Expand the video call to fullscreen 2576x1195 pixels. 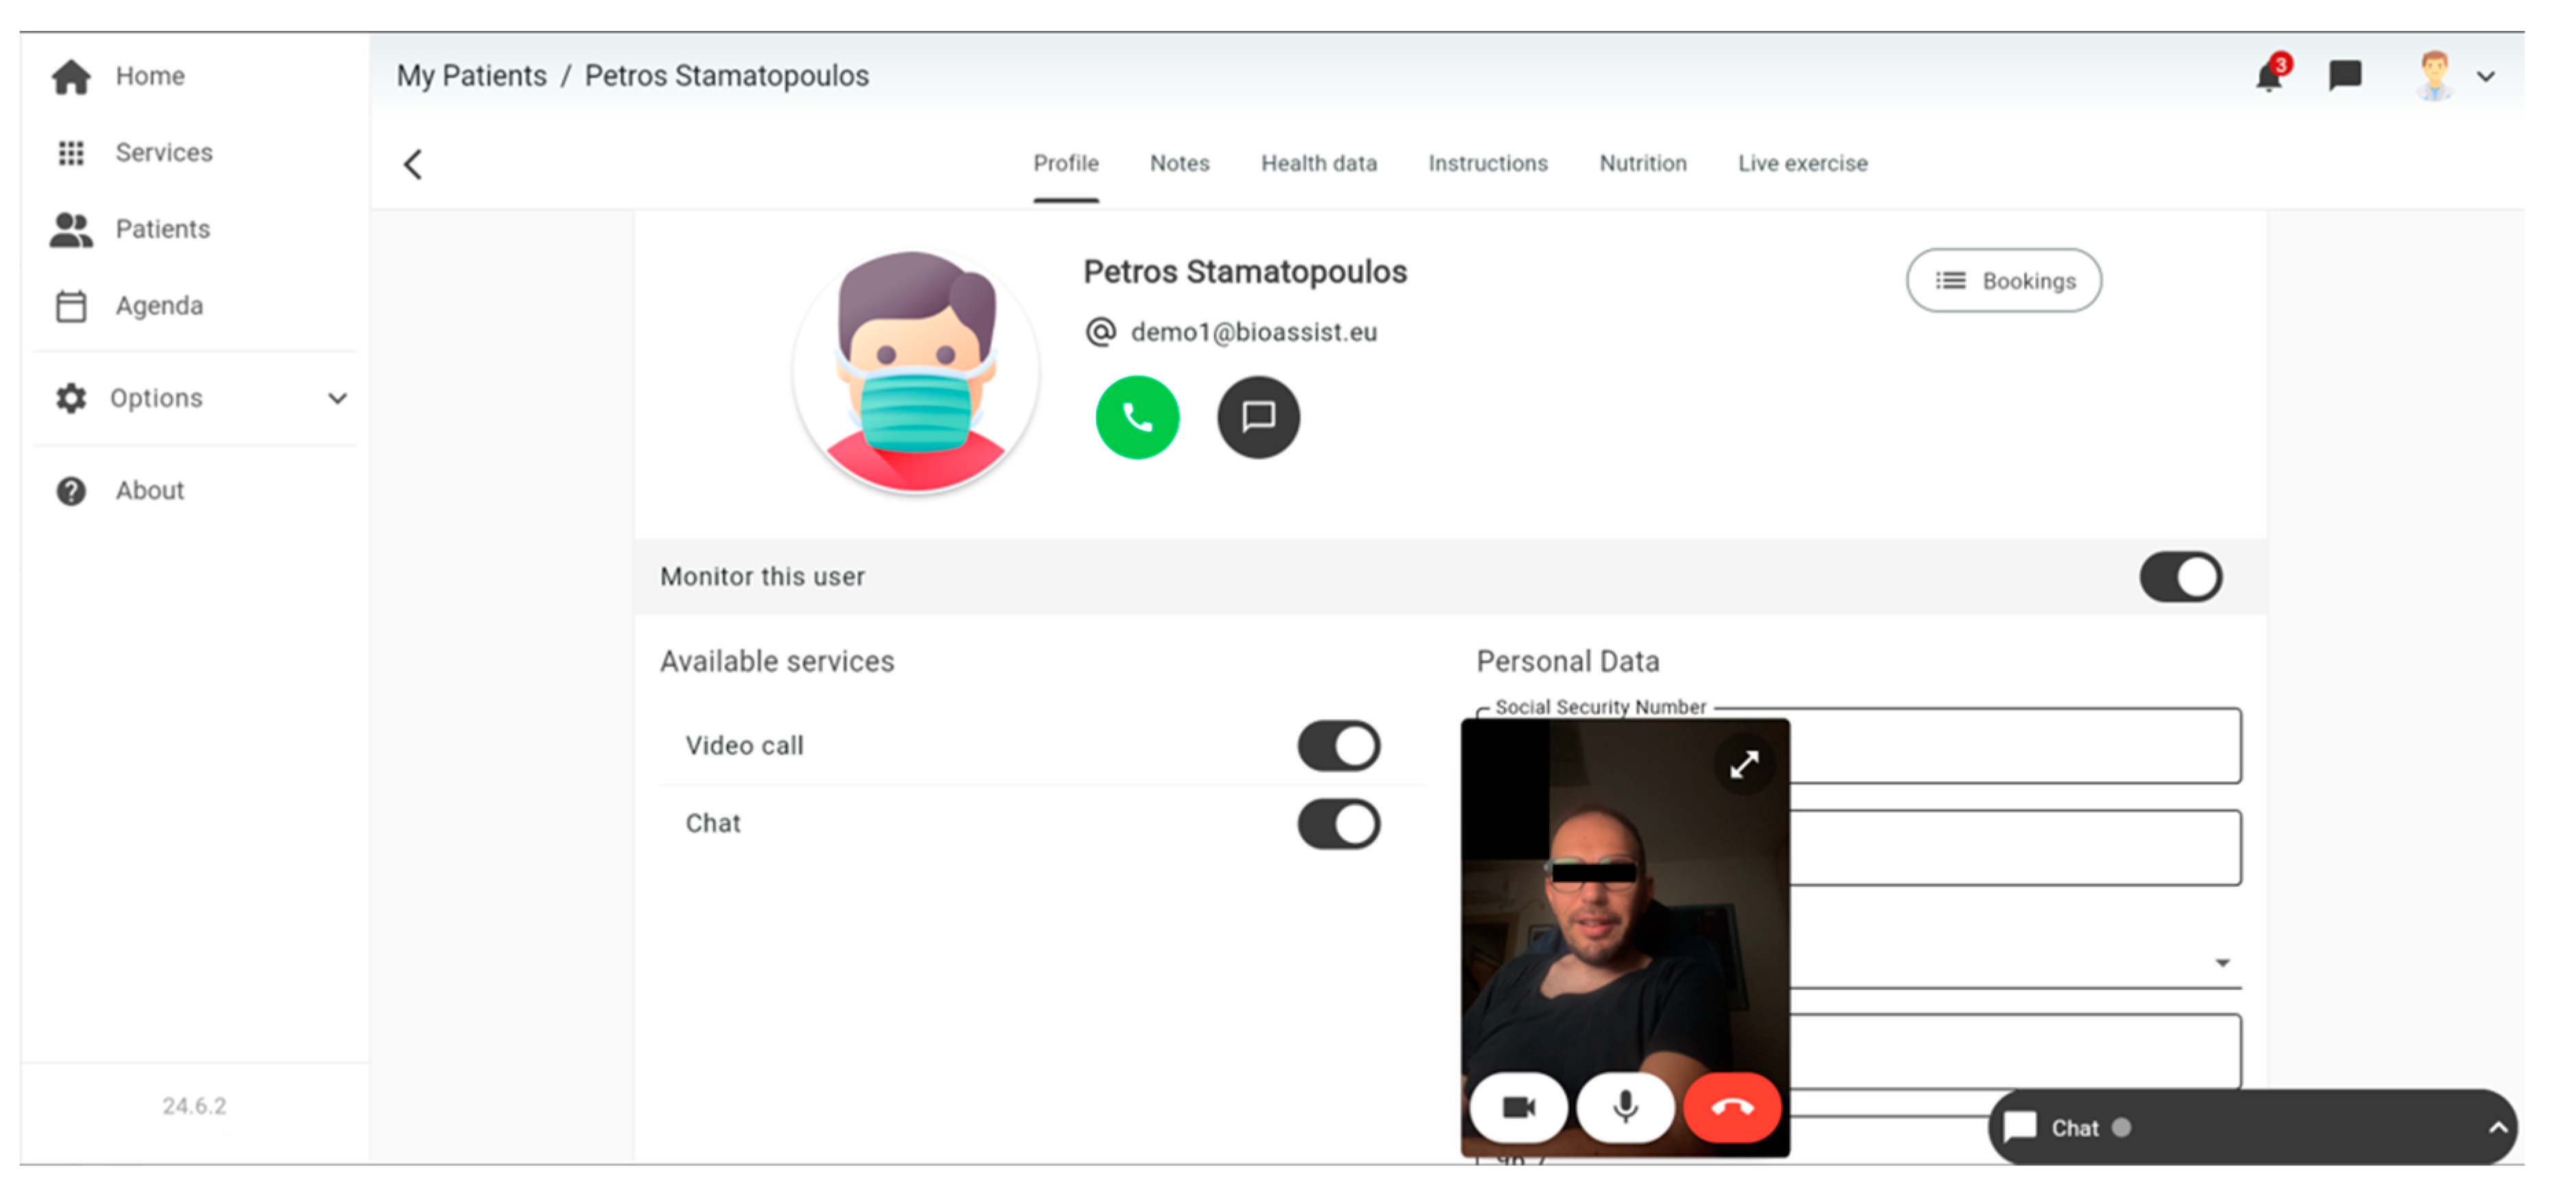[x=1744, y=765]
